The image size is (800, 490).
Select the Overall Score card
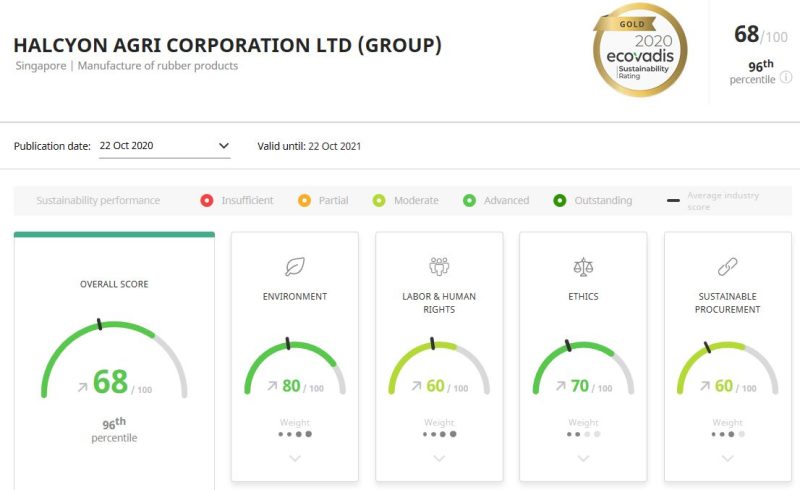[x=114, y=360]
